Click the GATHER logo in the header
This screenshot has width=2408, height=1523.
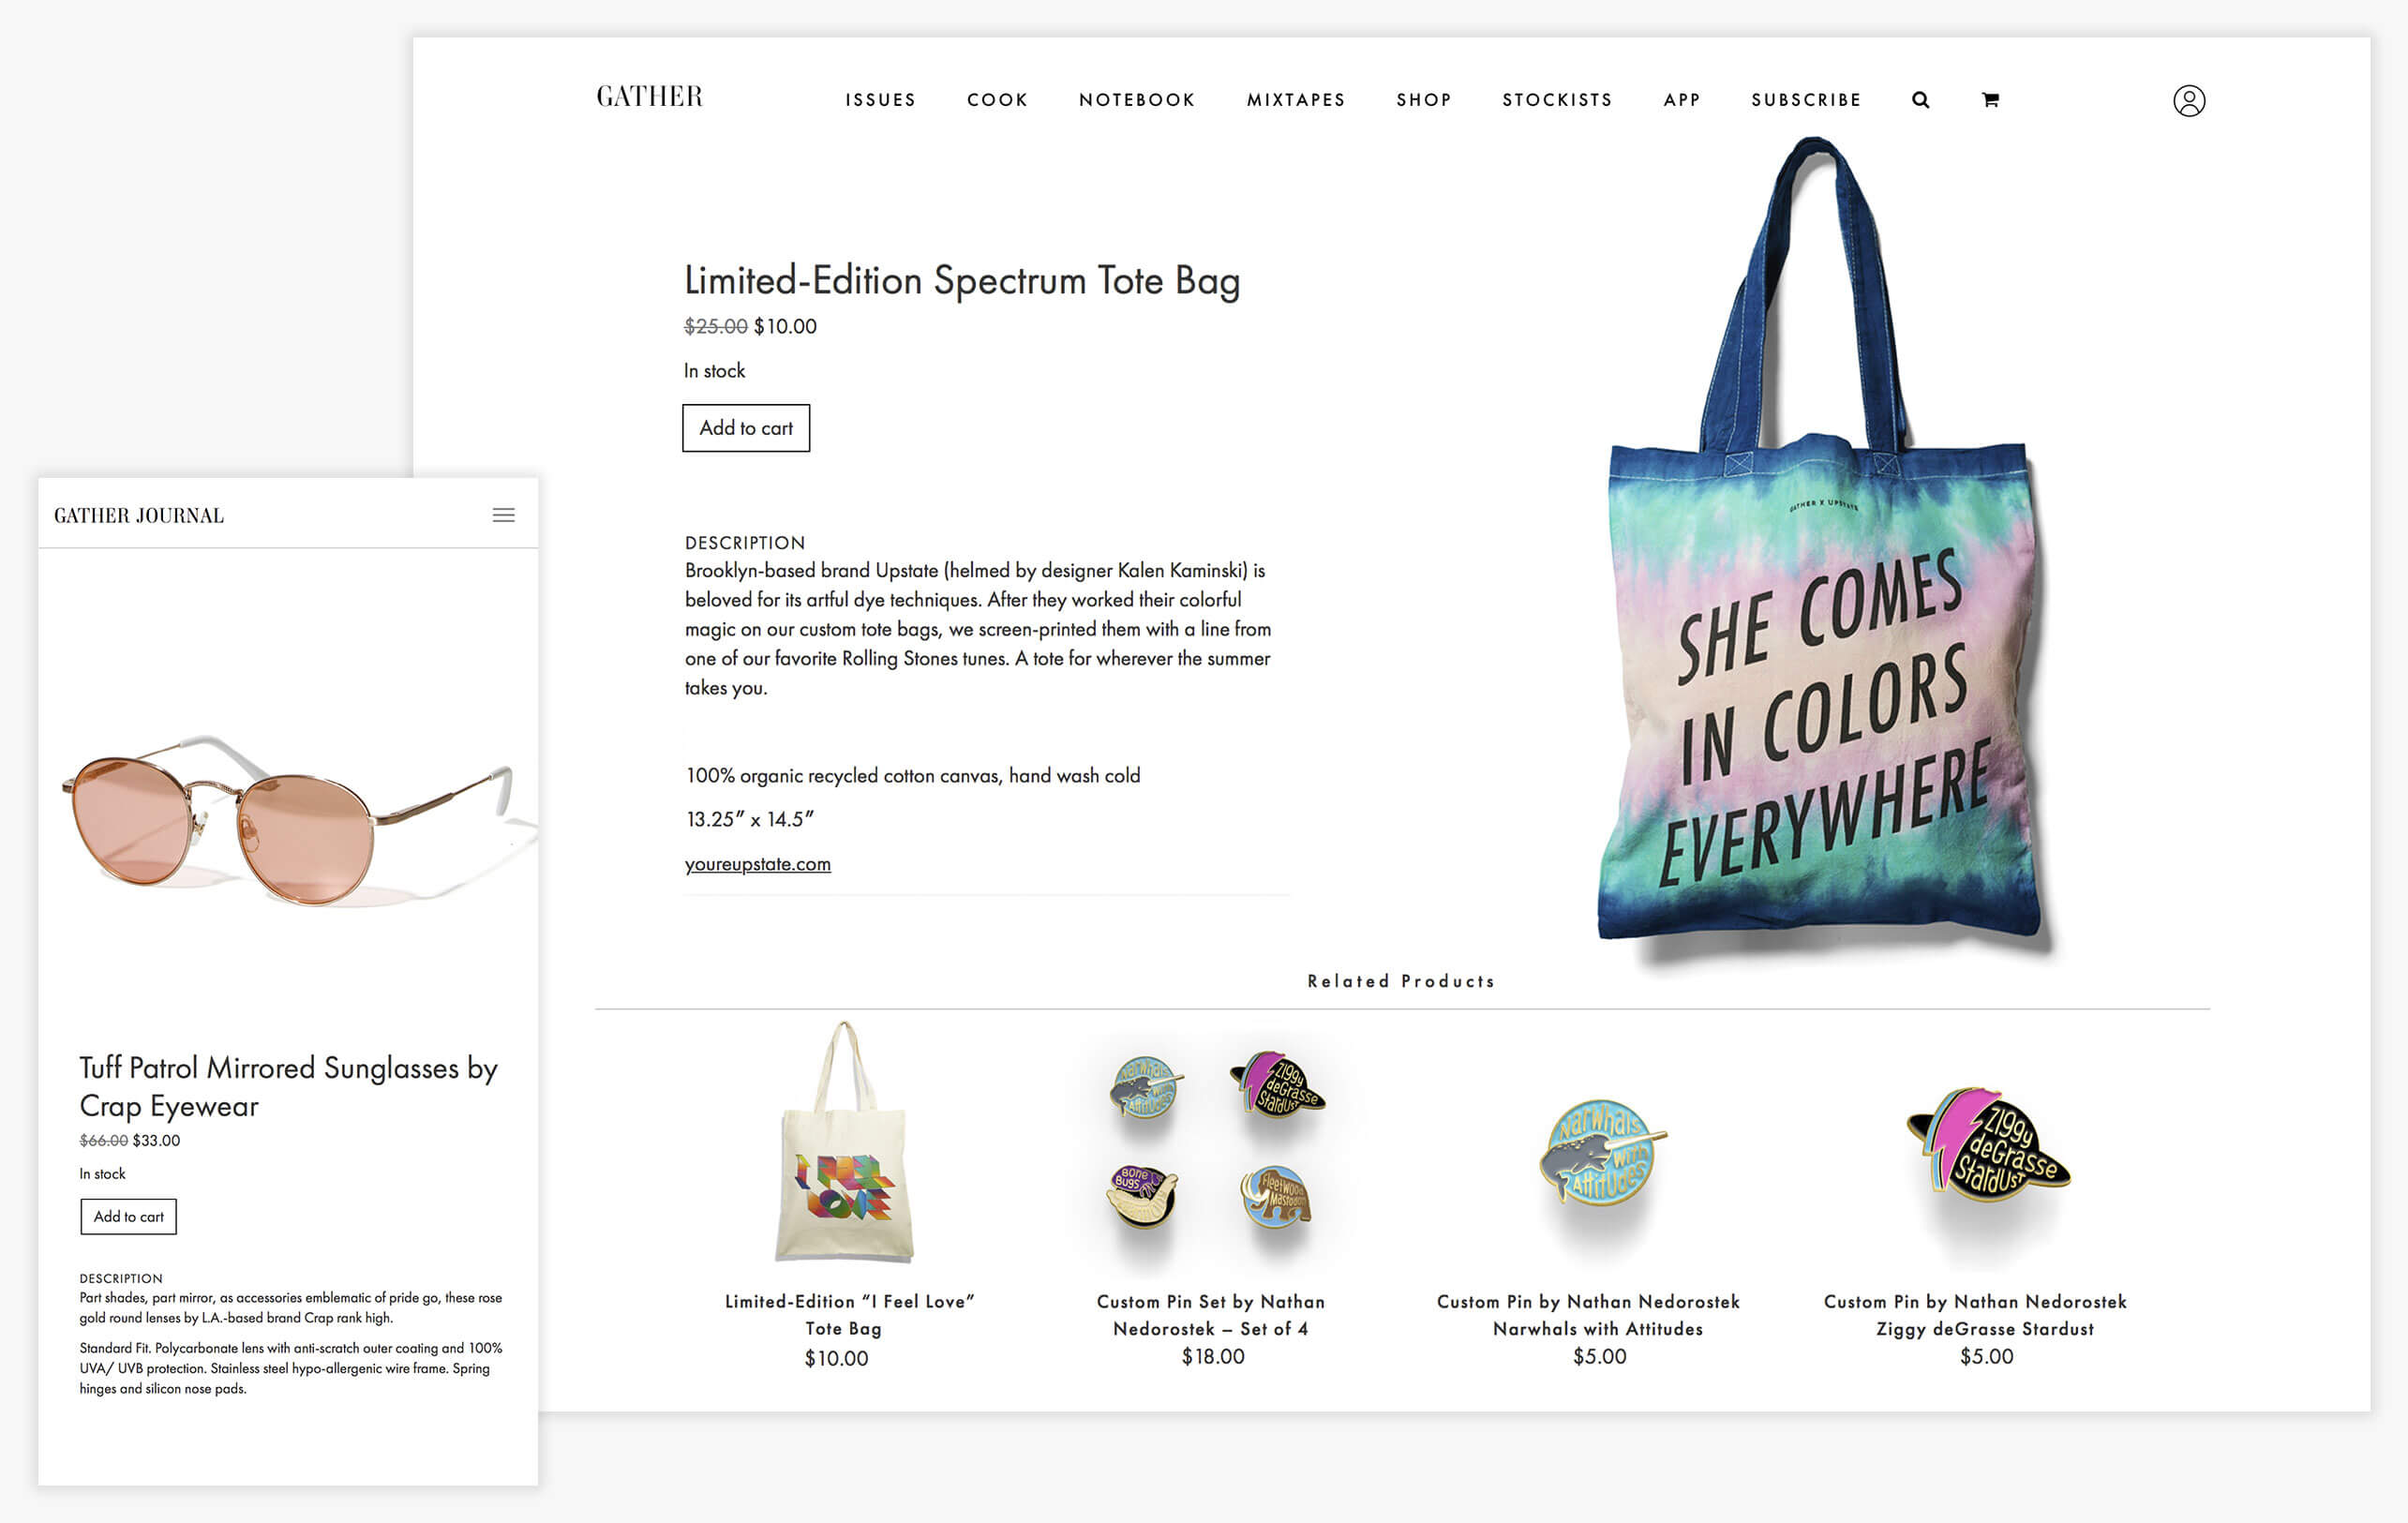650,96
